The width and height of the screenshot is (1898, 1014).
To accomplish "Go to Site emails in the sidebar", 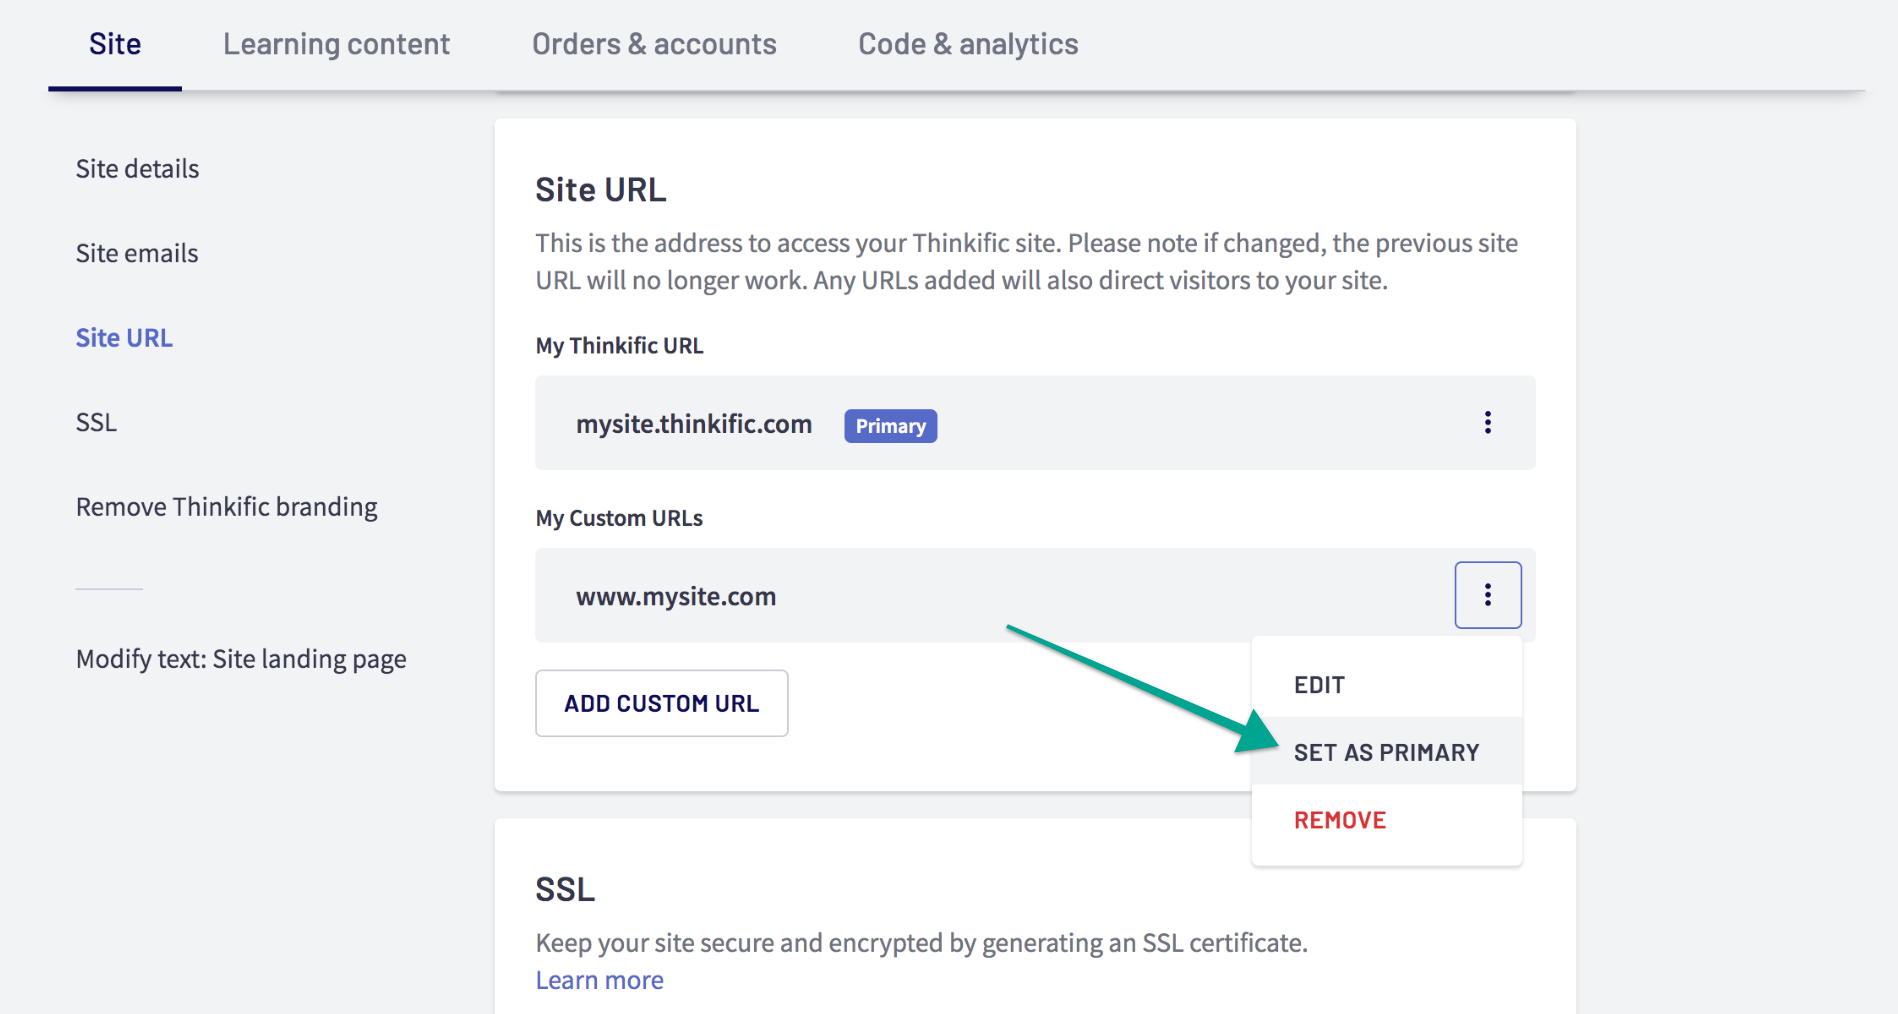I will [137, 253].
